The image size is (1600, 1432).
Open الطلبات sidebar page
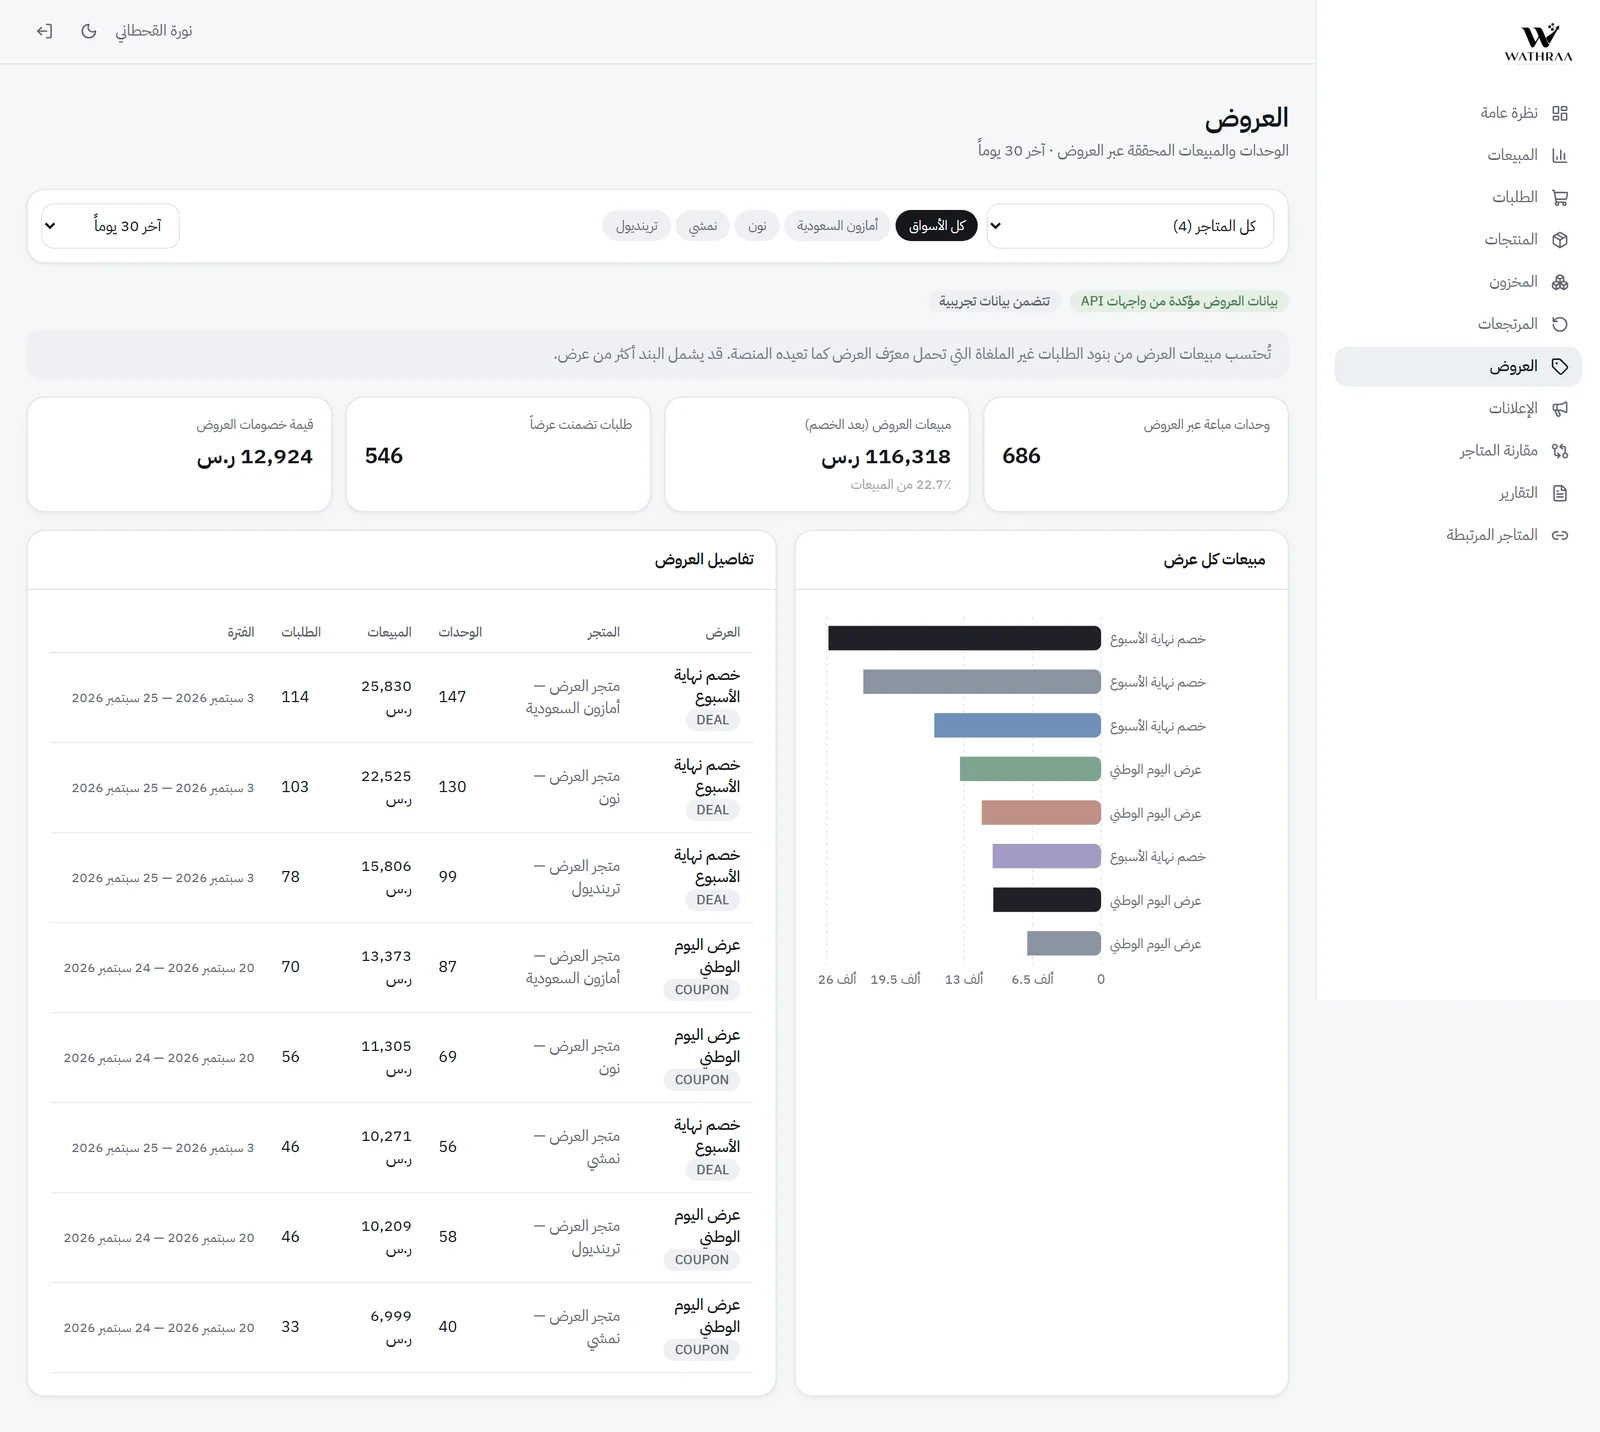[1458, 197]
